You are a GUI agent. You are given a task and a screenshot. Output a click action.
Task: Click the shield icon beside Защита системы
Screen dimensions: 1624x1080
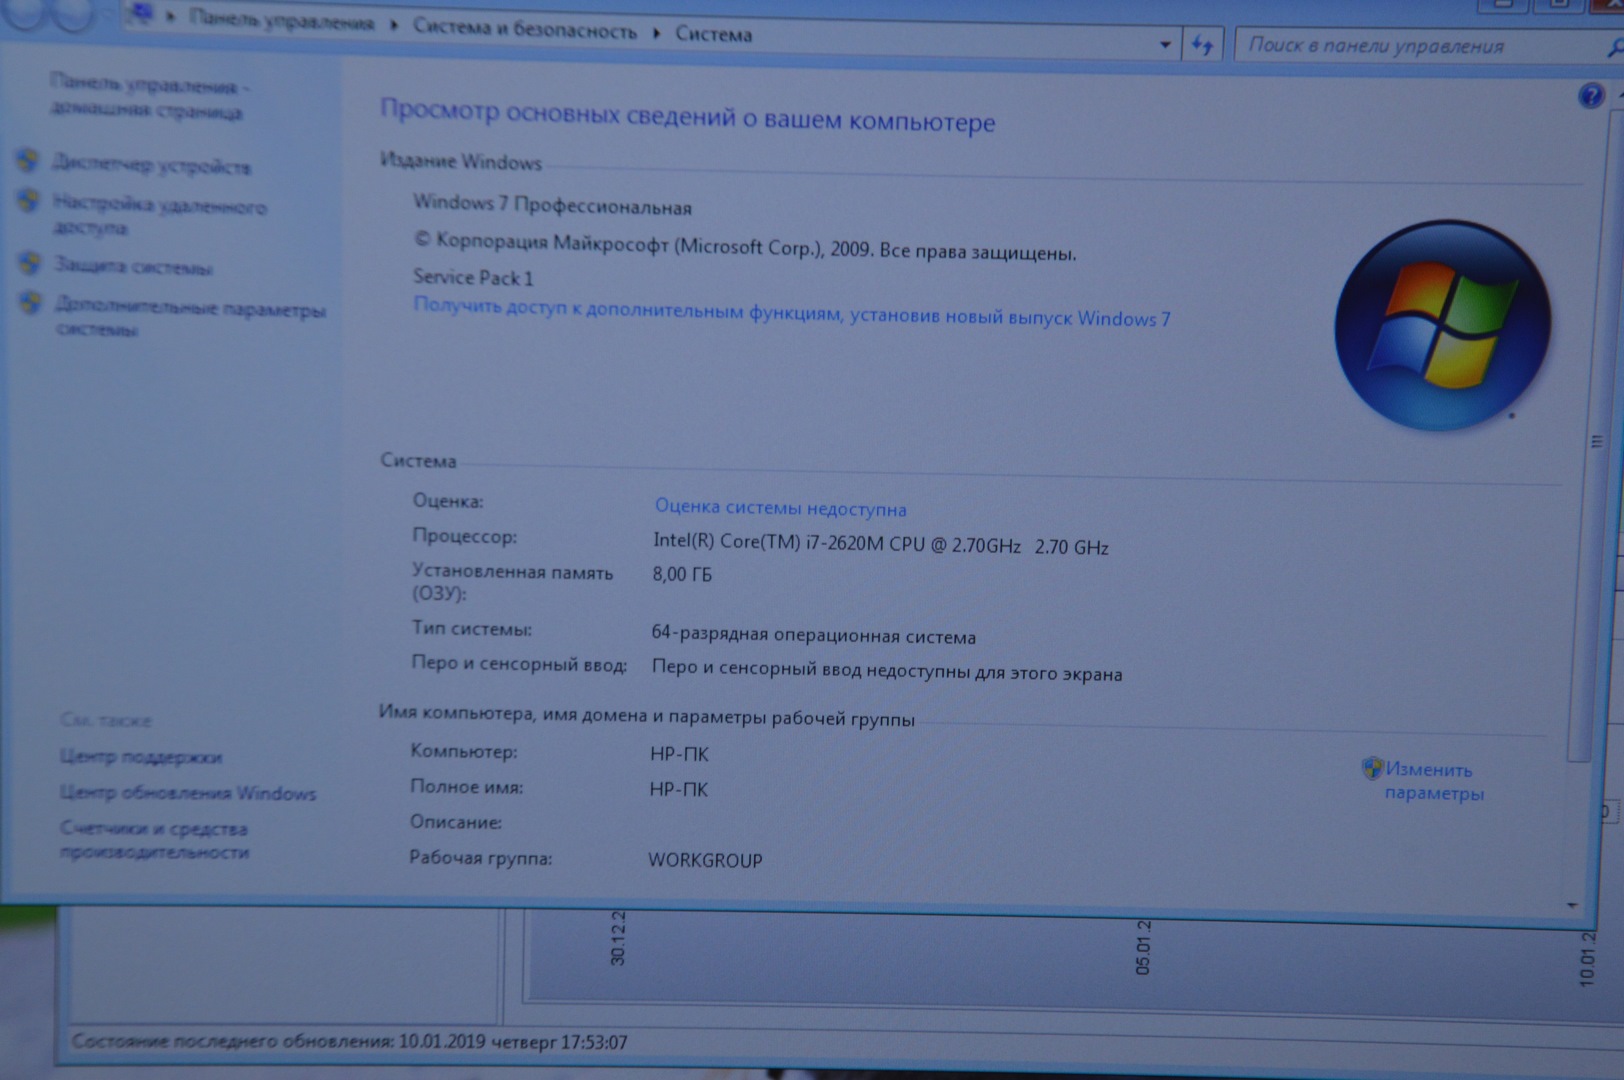coord(30,263)
